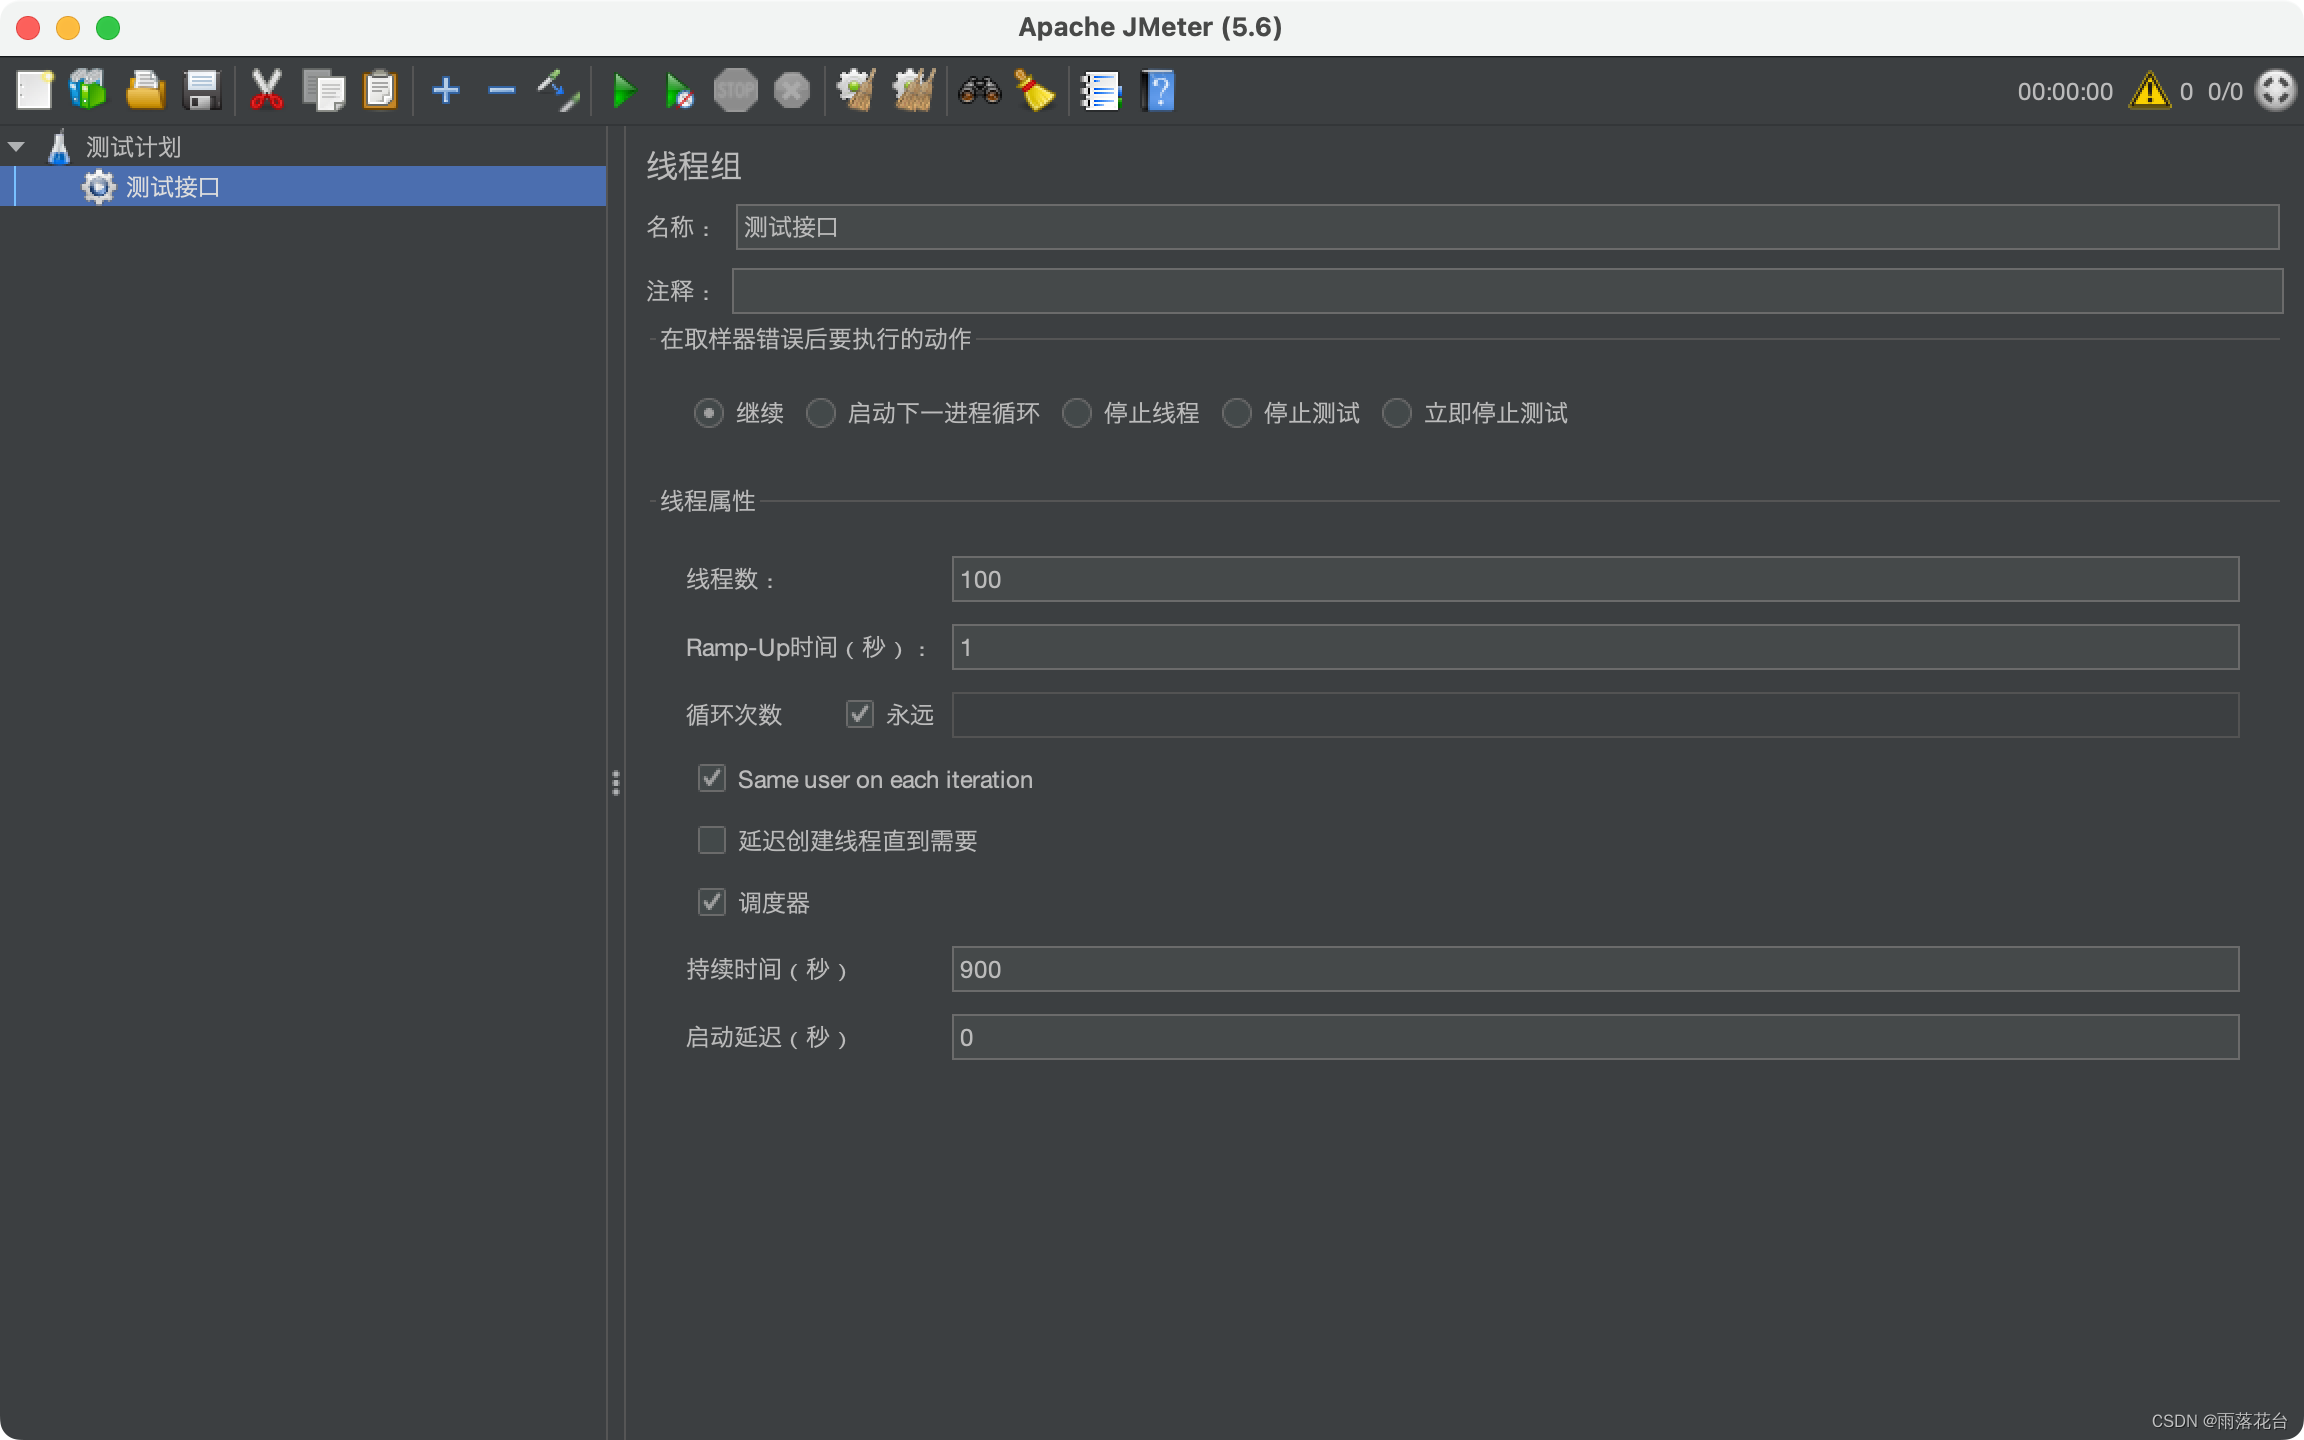Toggle the 永远 infinite loop checkbox
Viewport: 2304px width, 1440px height.
860,714
